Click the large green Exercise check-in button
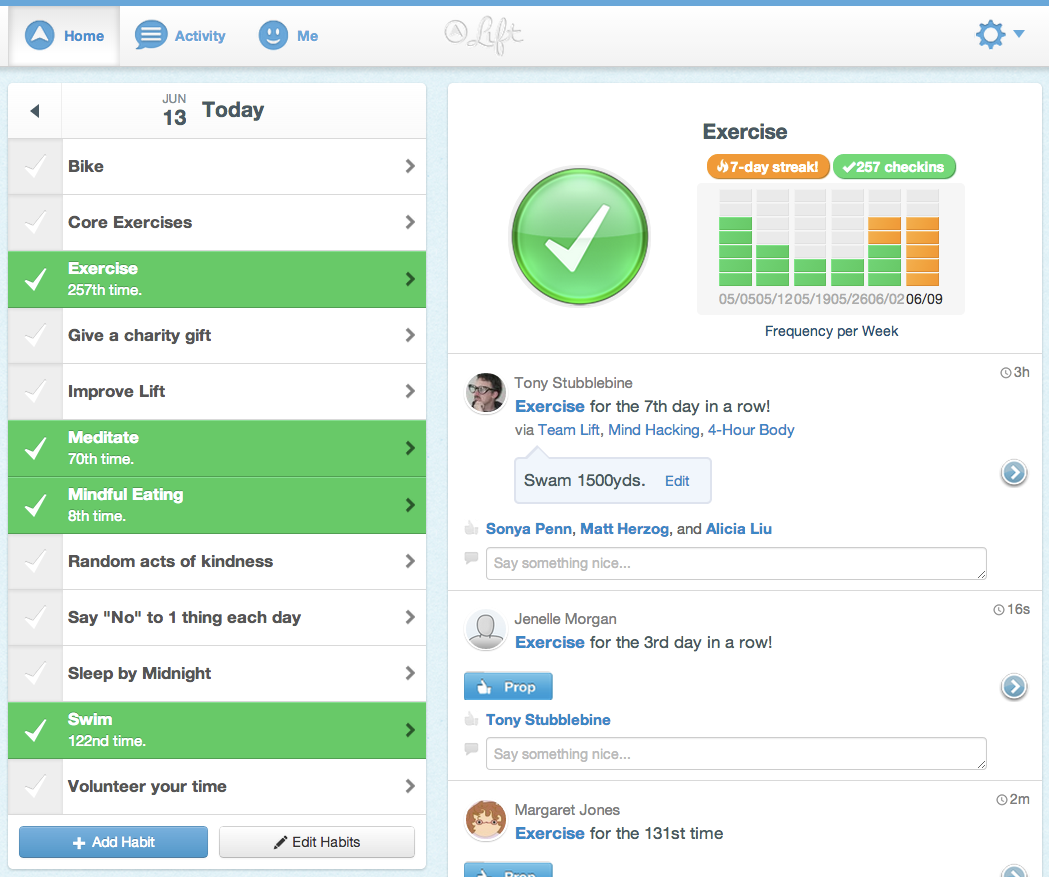This screenshot has height=877, width=1049. point(579,236)
